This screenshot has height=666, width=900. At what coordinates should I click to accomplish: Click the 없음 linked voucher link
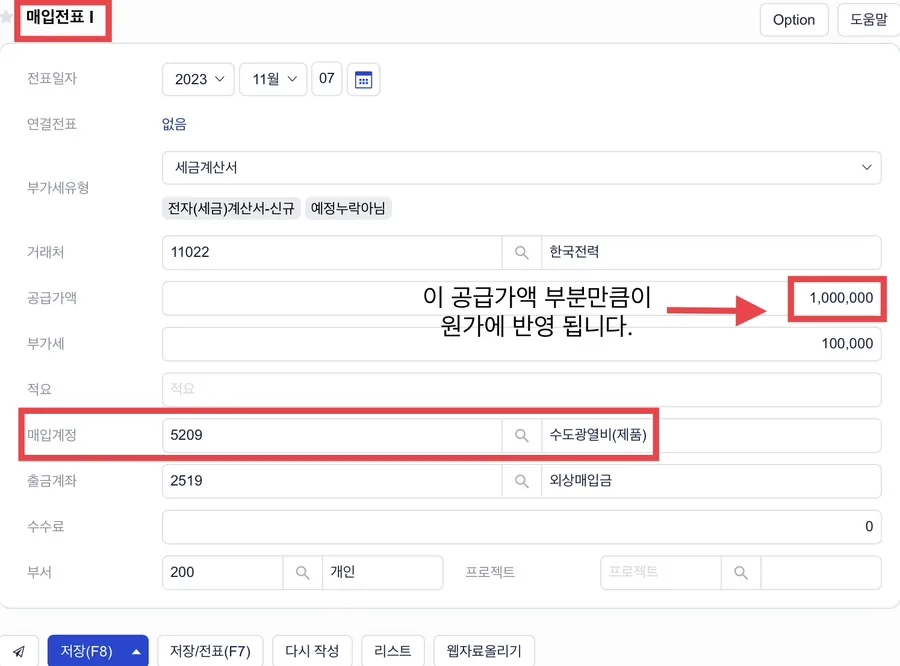click(x=174, y=124)
